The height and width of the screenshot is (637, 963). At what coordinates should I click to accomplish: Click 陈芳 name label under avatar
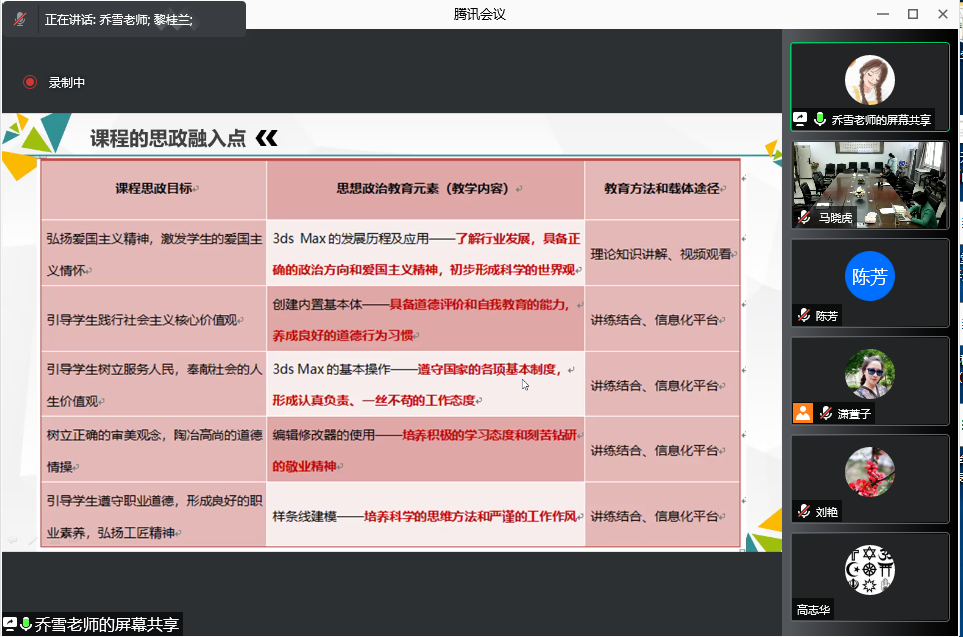(827, 316)
